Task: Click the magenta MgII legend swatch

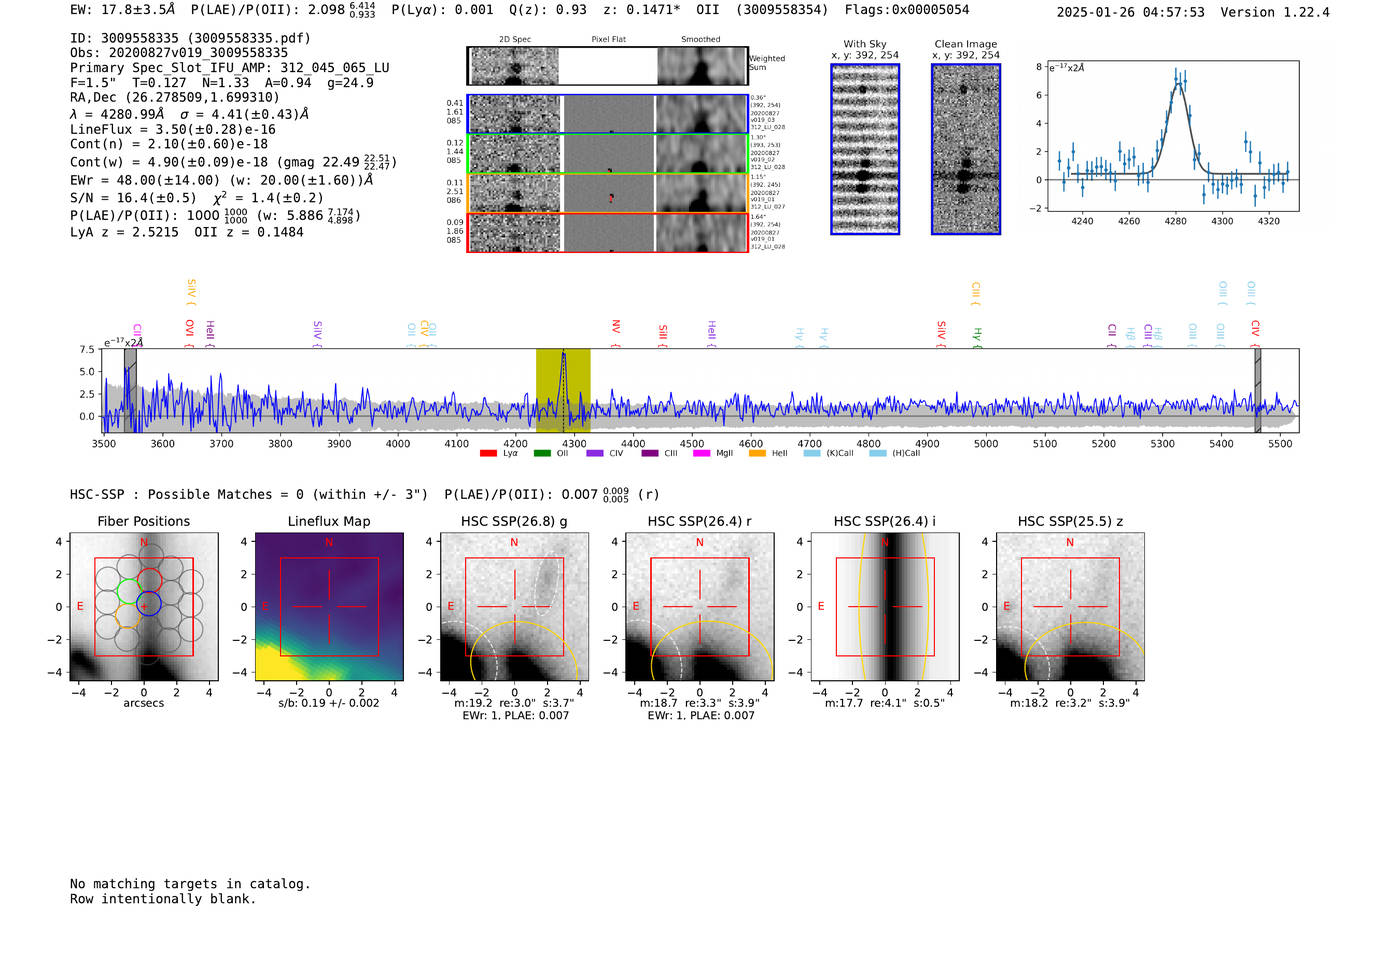Action: click(x=702, y=454)
